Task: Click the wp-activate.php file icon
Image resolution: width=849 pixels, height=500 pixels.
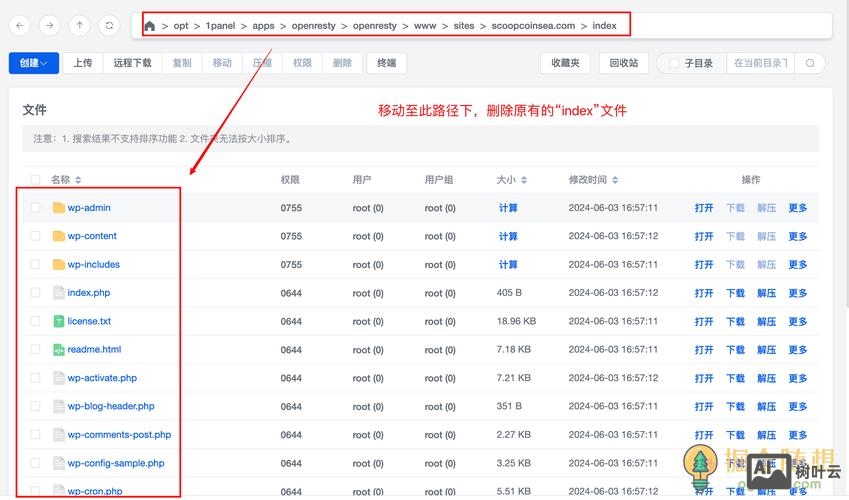Action: pos(58,378)
